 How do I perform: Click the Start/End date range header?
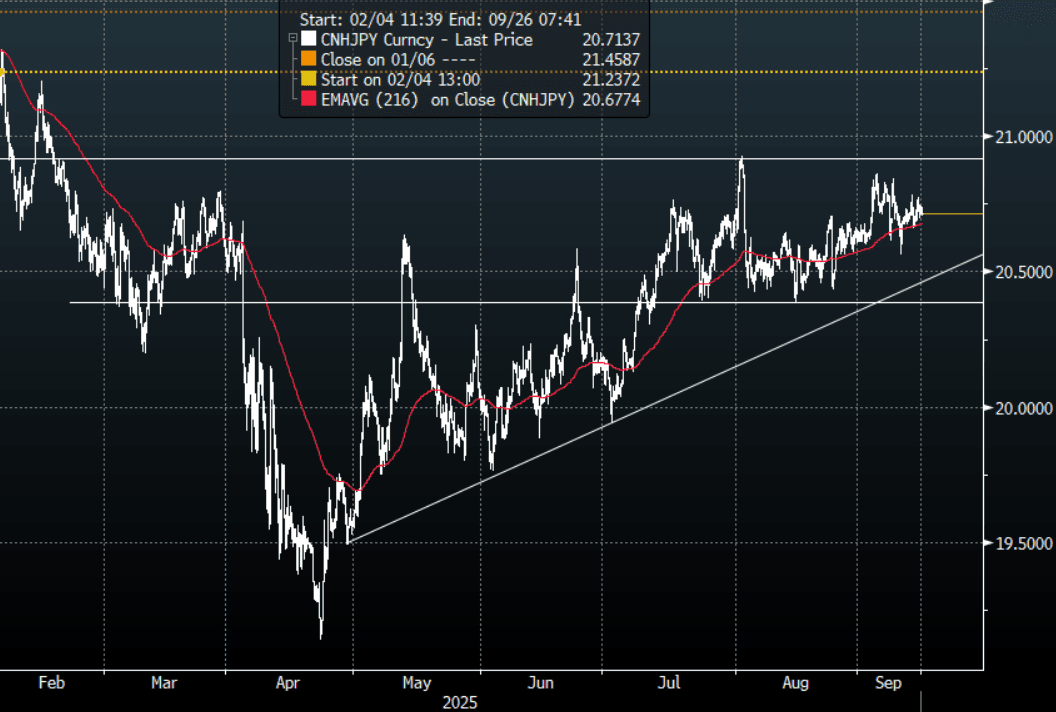coord(440,20)
